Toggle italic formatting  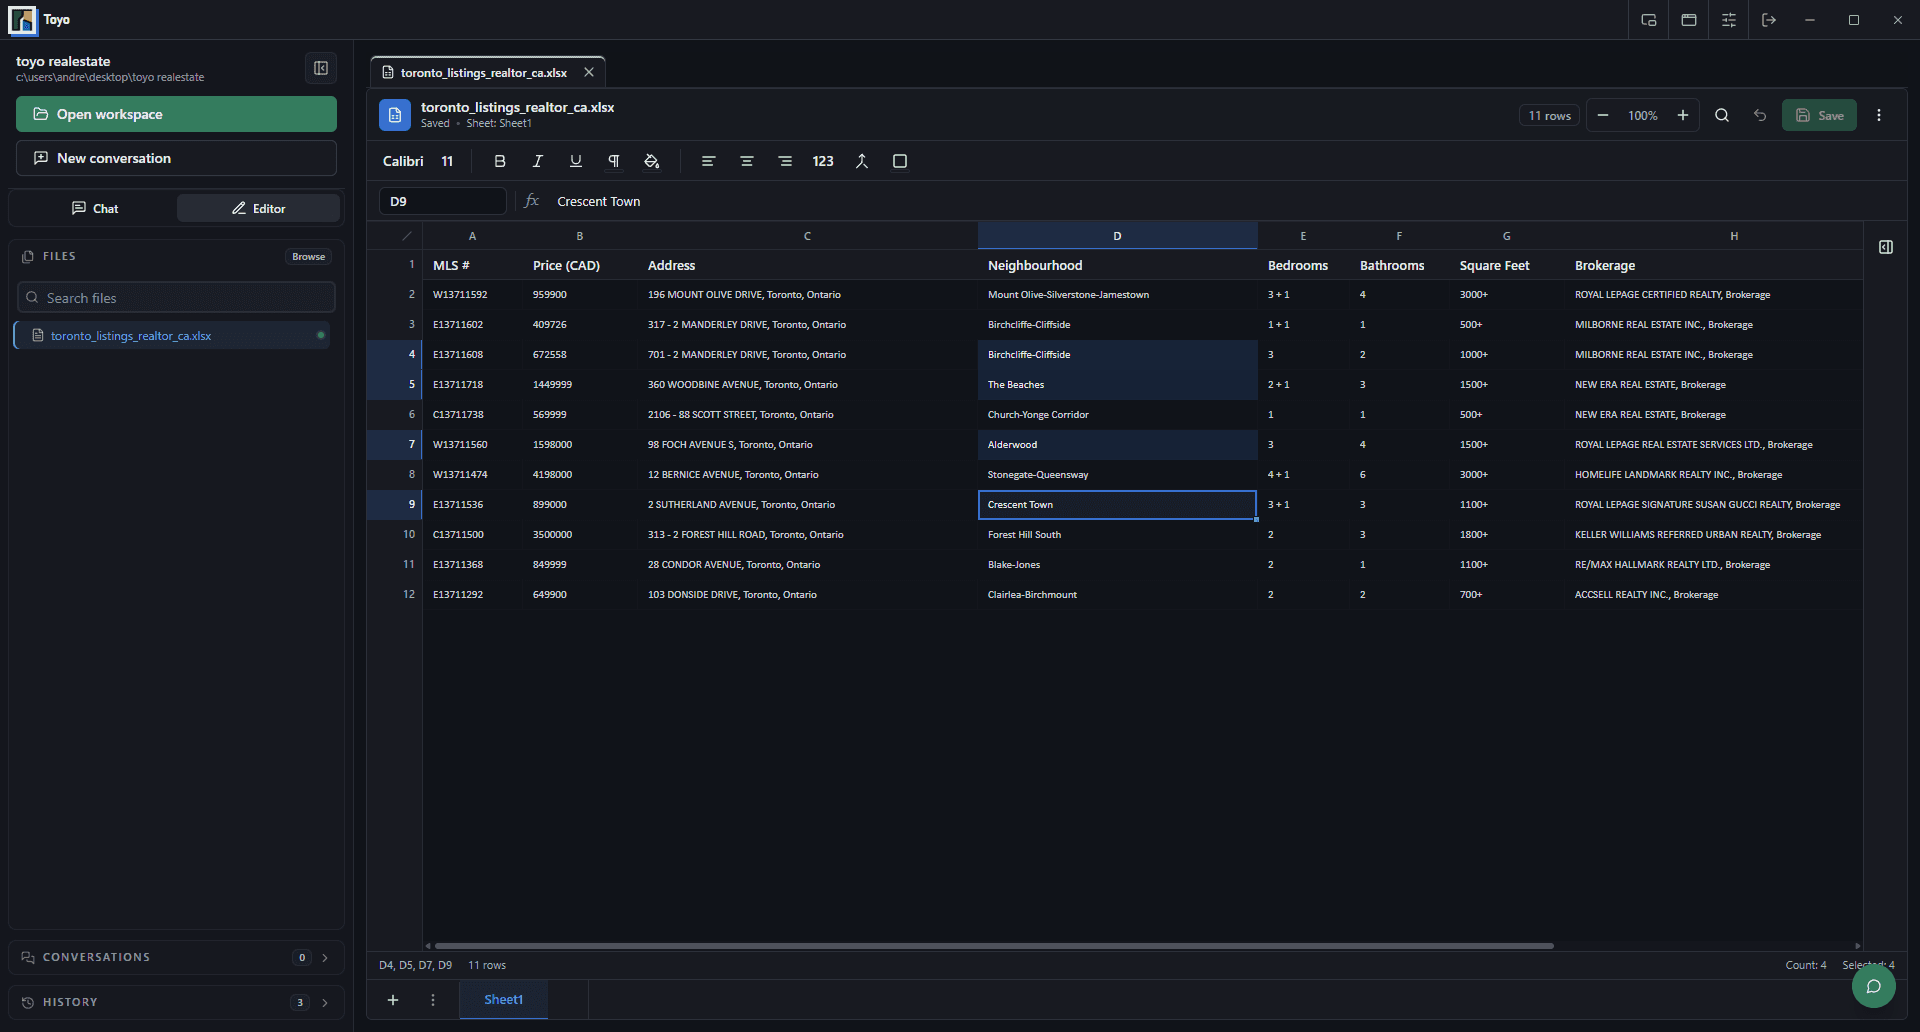point(538,161)
